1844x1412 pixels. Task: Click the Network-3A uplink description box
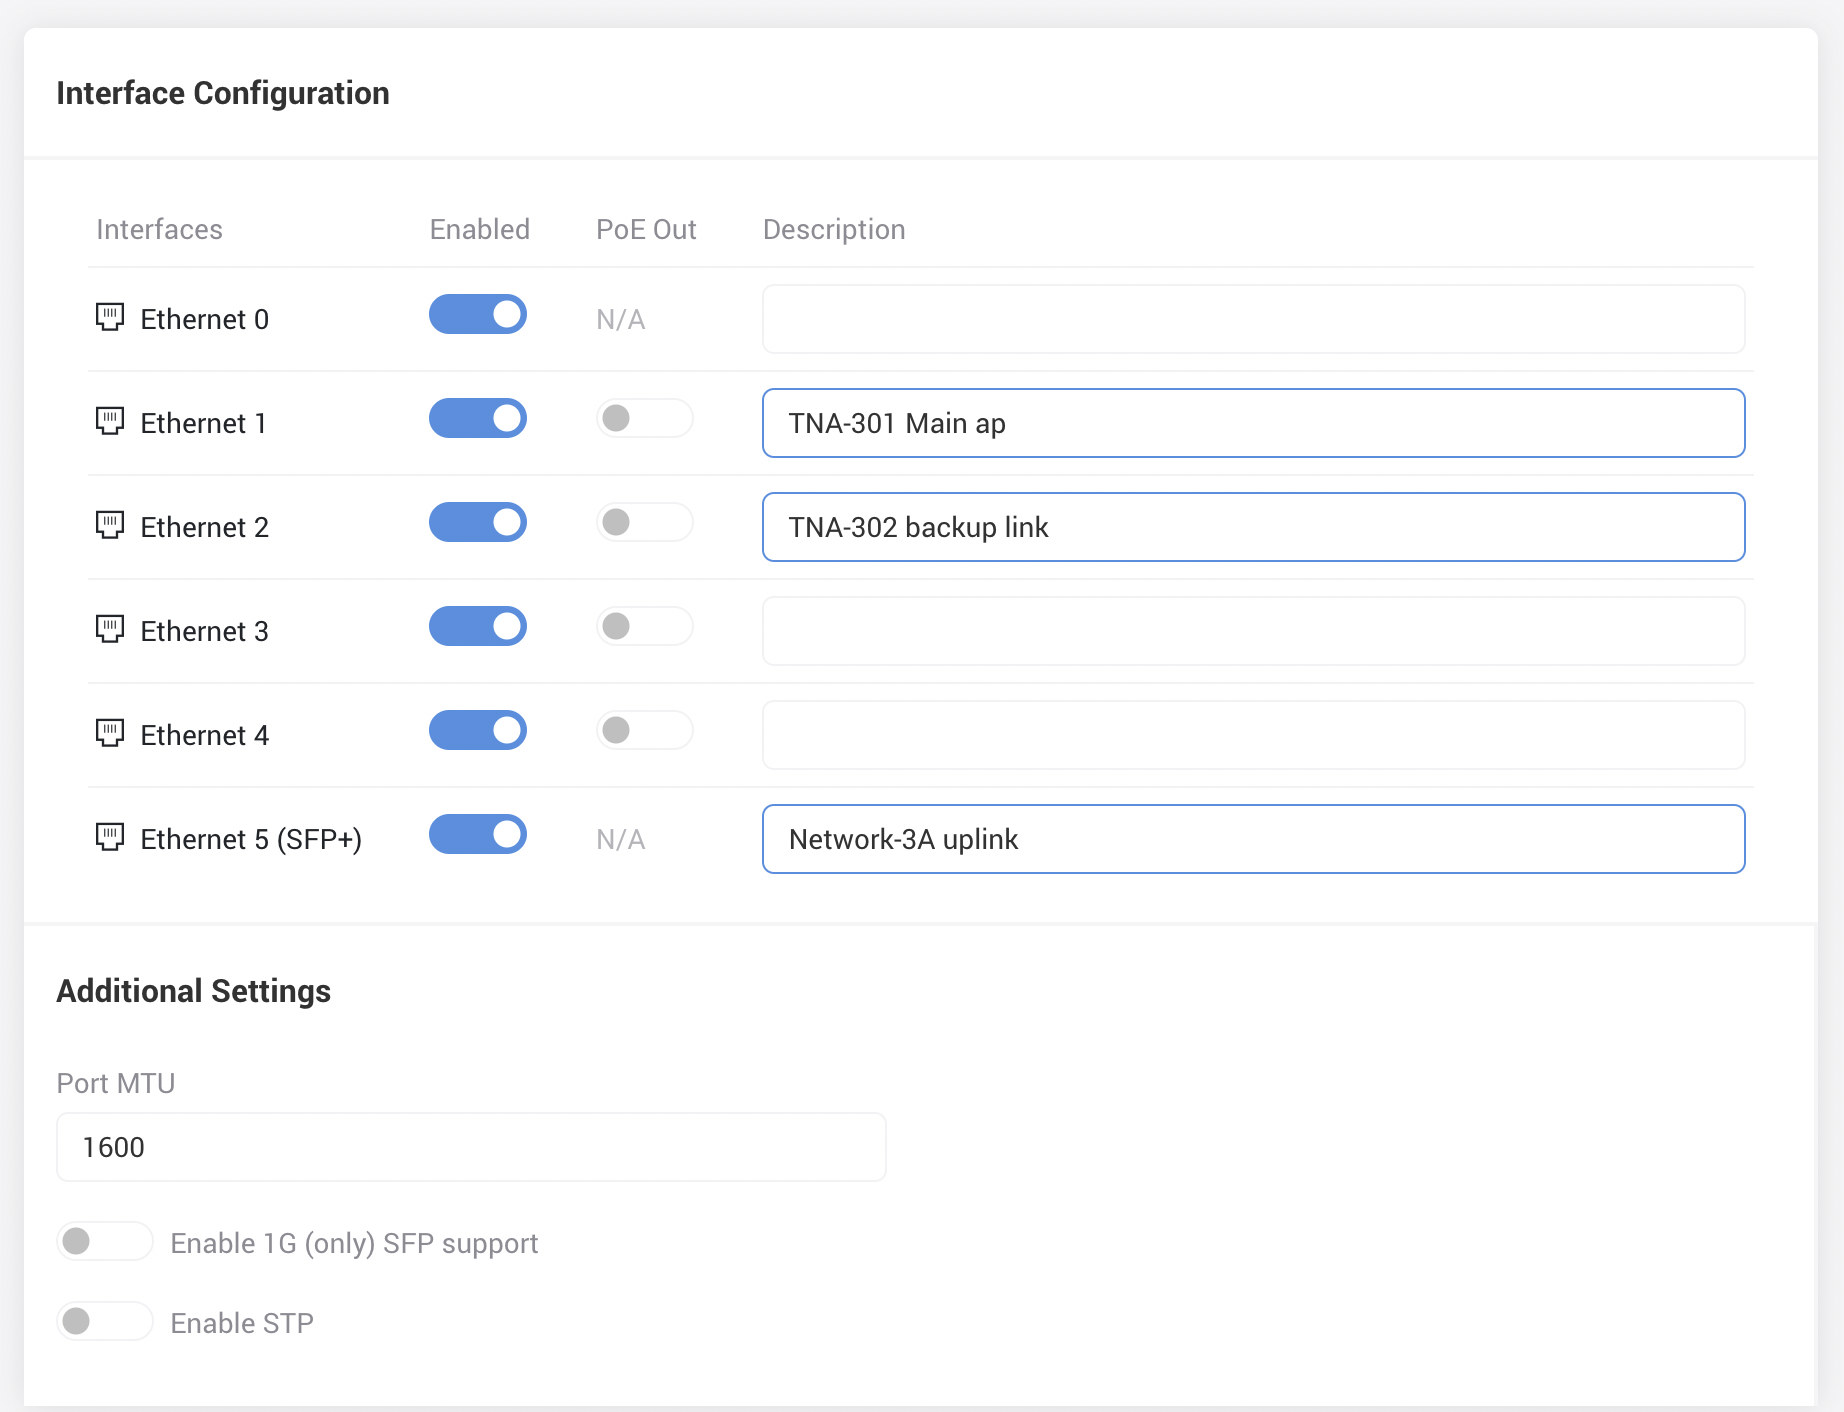click(x=1253, y=840)
